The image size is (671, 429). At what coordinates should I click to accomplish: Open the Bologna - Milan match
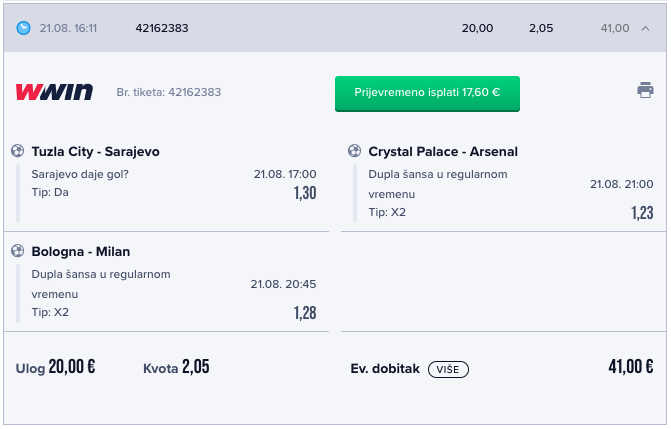[x=81, y=251]
